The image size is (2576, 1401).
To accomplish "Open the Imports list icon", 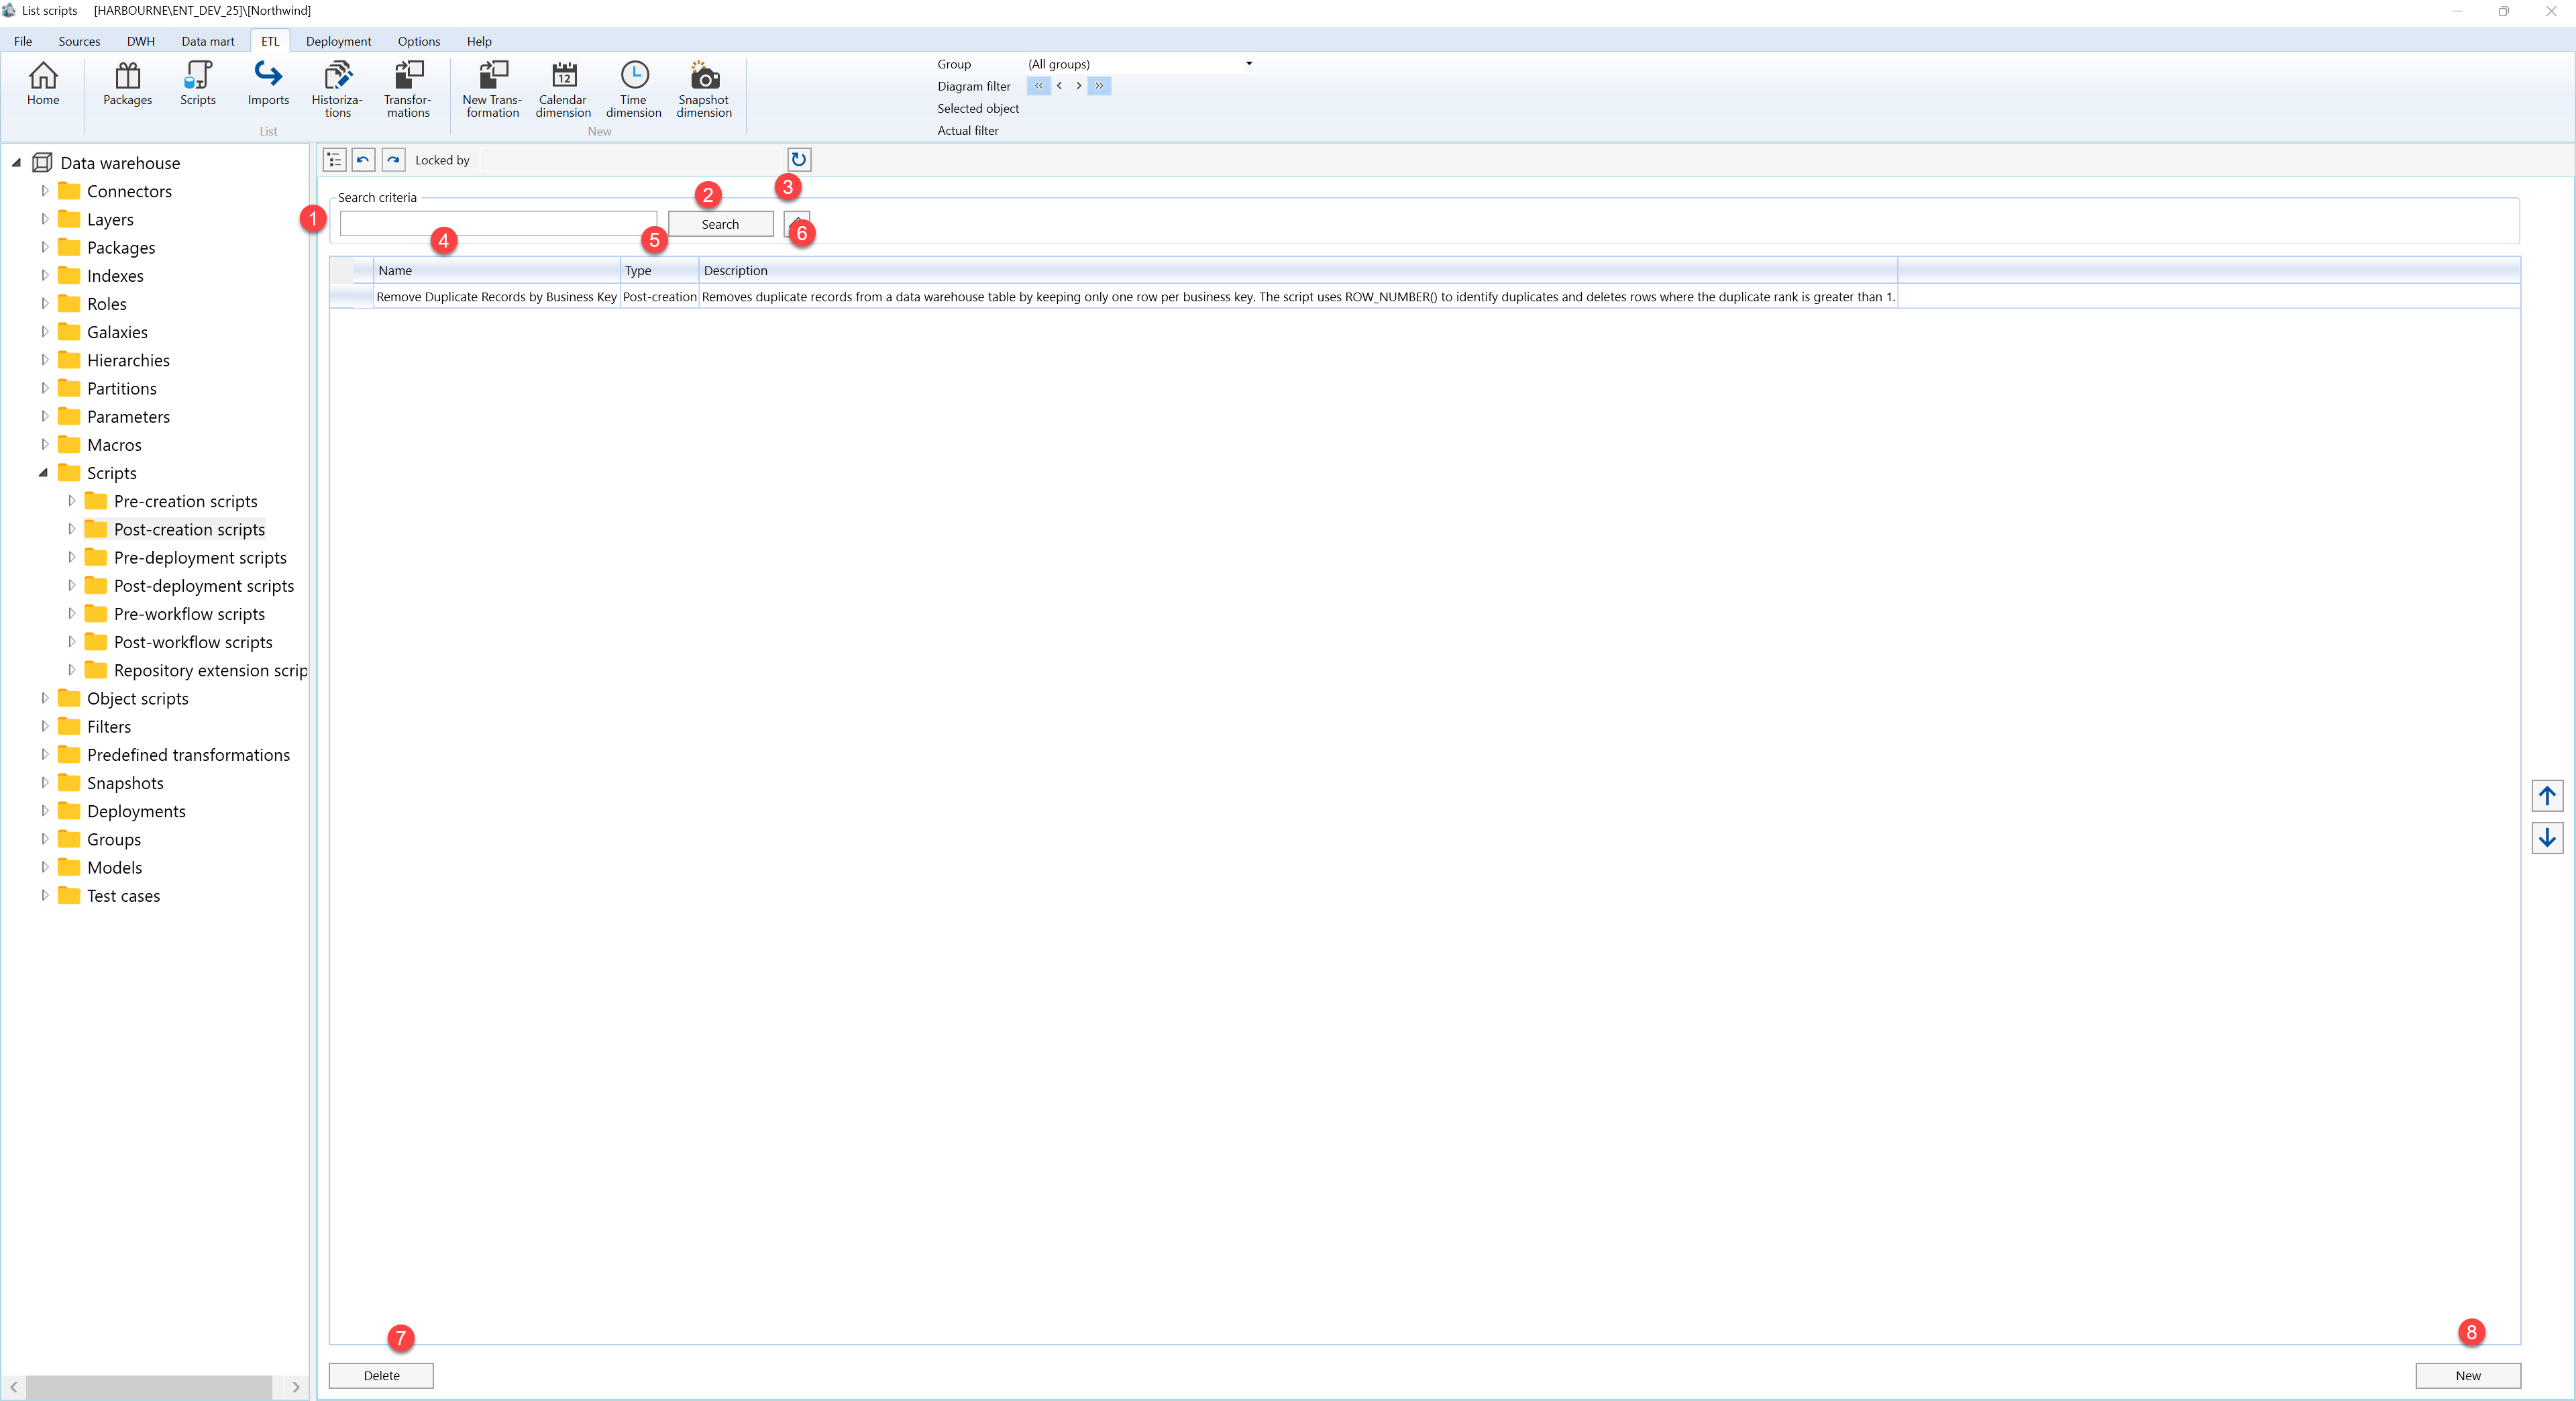I will pyautogui.click(x=268, y=83).
